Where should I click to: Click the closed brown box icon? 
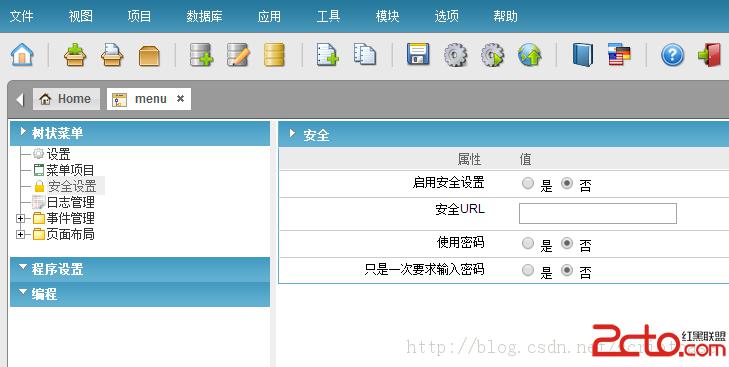(x=149, y=55)
